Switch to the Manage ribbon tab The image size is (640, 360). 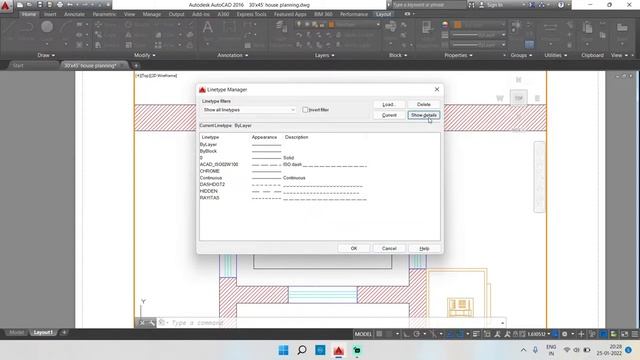click(151, 14)
